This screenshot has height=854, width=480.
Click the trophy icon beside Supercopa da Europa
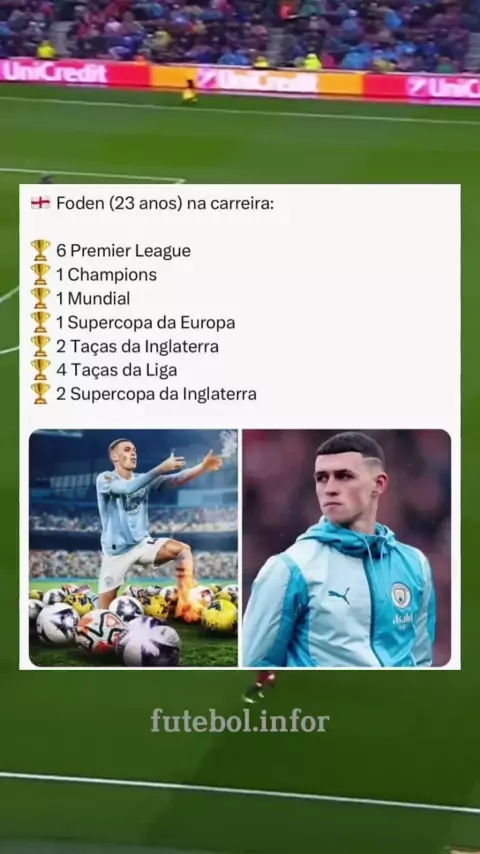40,322
